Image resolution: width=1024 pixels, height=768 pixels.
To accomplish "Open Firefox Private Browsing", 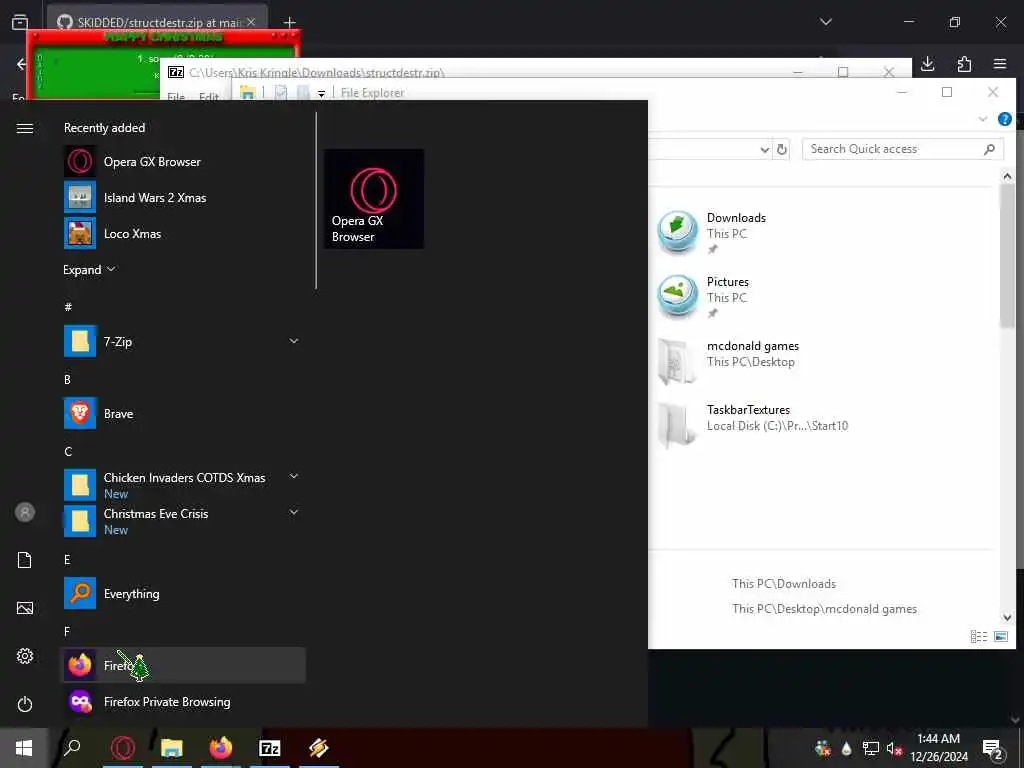I will click(x=183, y=701).
